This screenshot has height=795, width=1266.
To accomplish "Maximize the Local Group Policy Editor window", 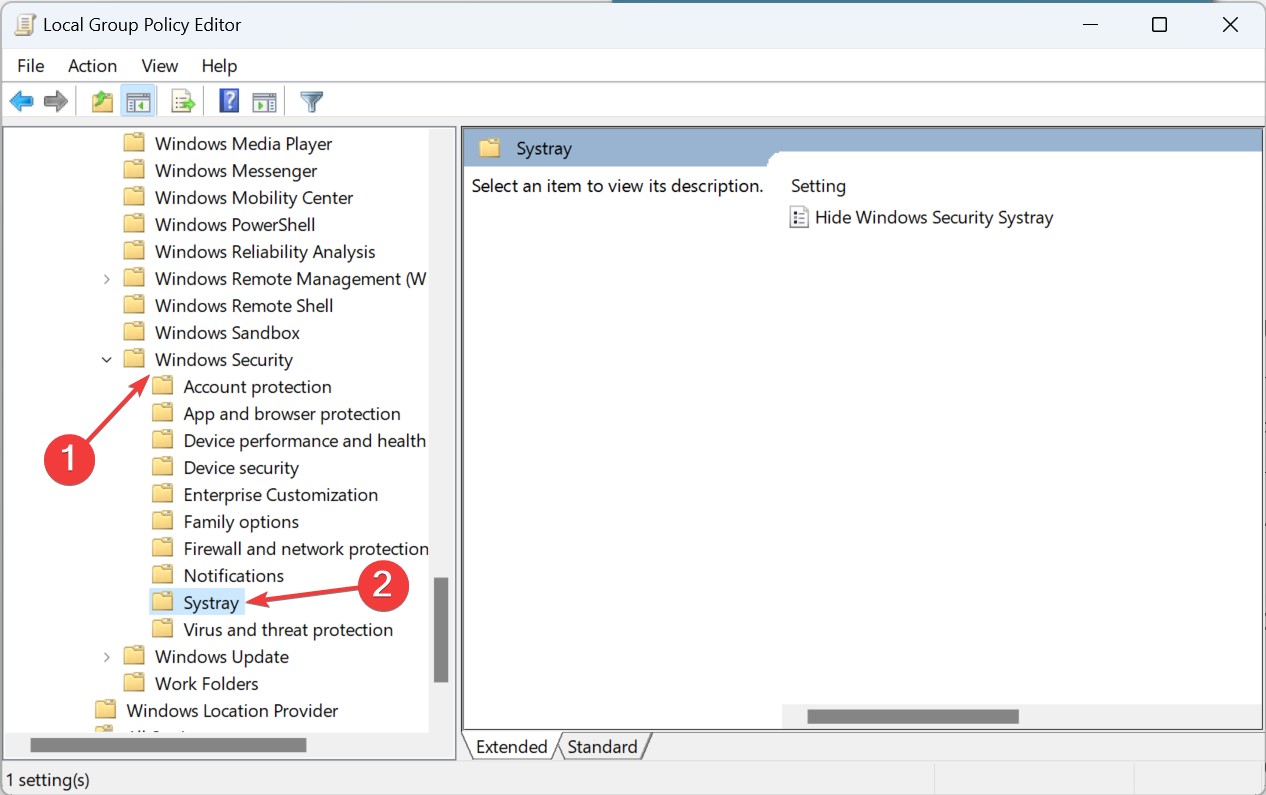I will click(x=1159, y=25).
